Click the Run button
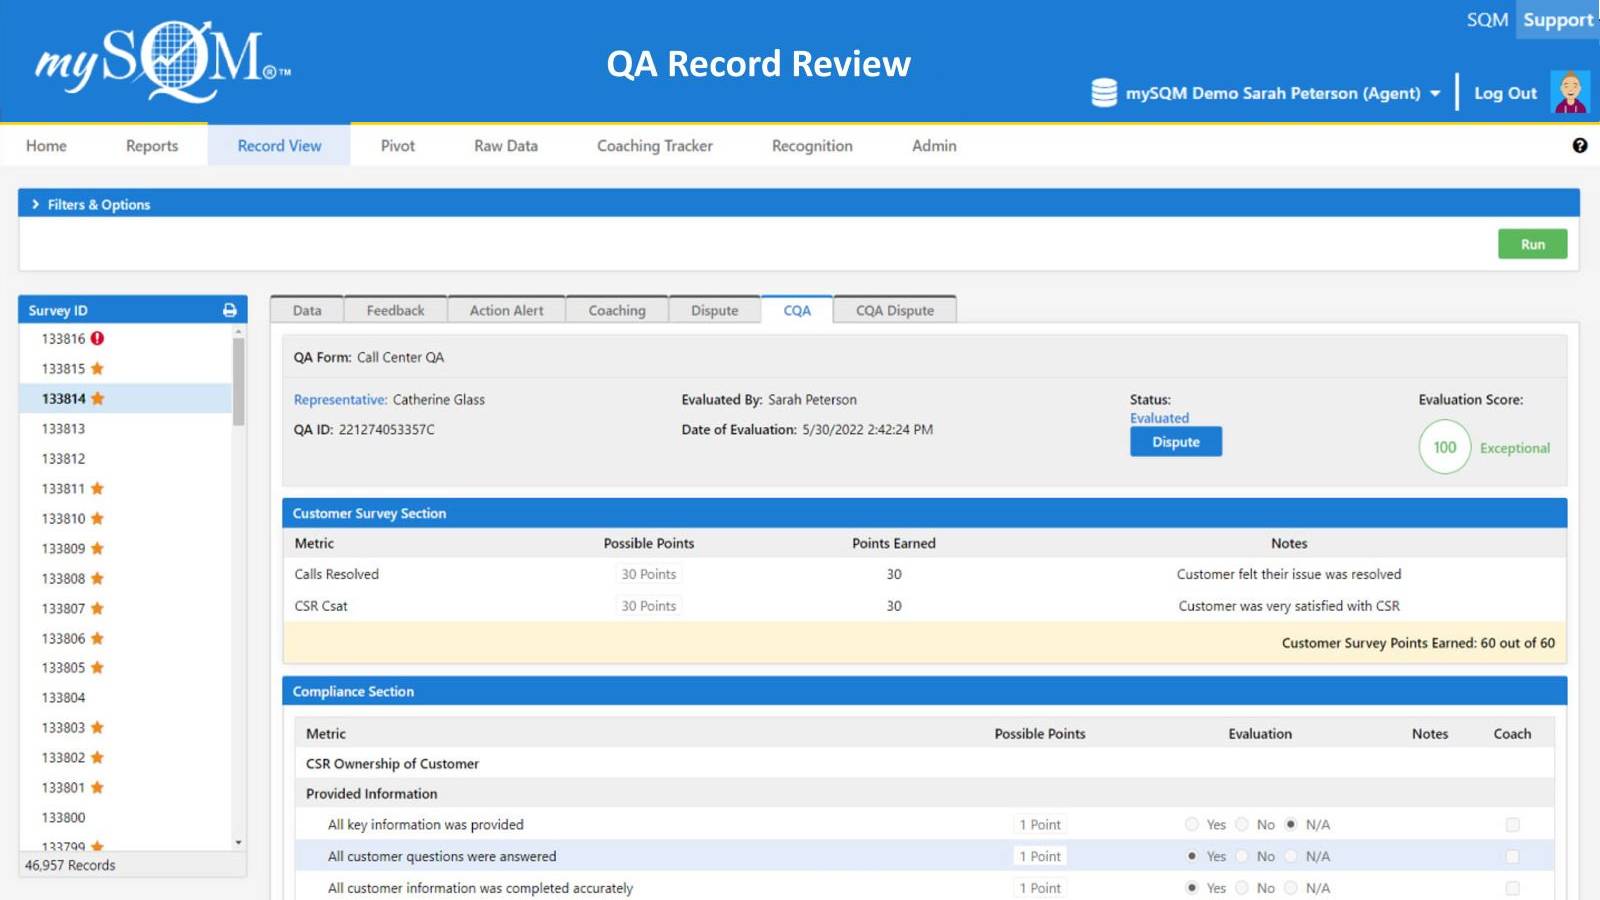 1532,244
